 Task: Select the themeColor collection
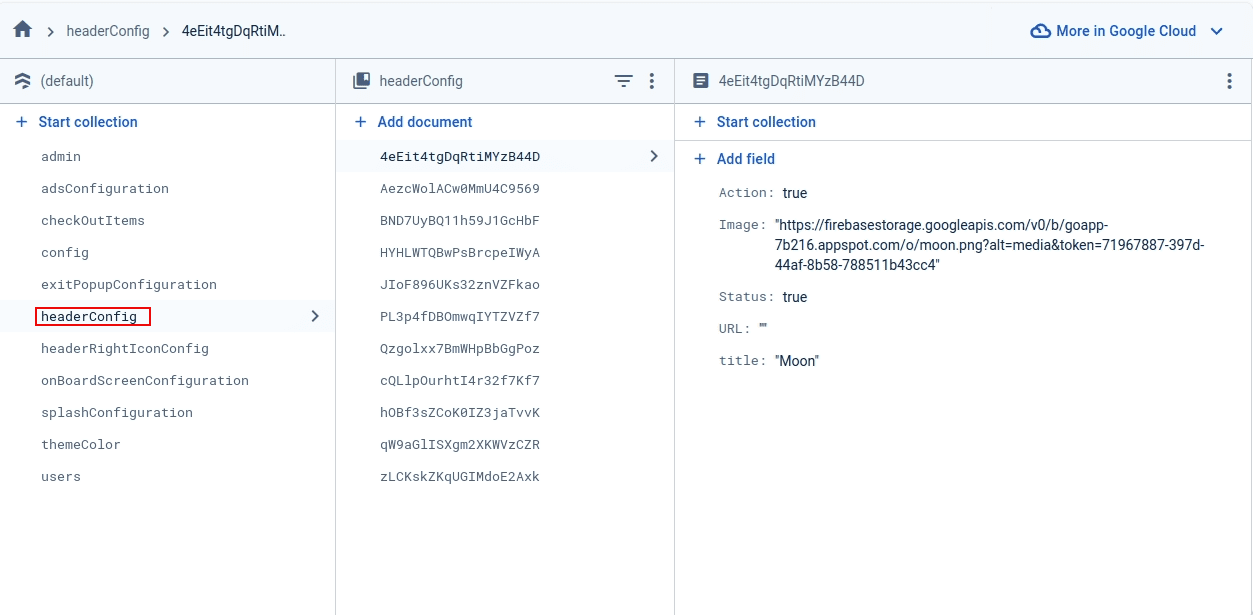(x=81, y=444)
